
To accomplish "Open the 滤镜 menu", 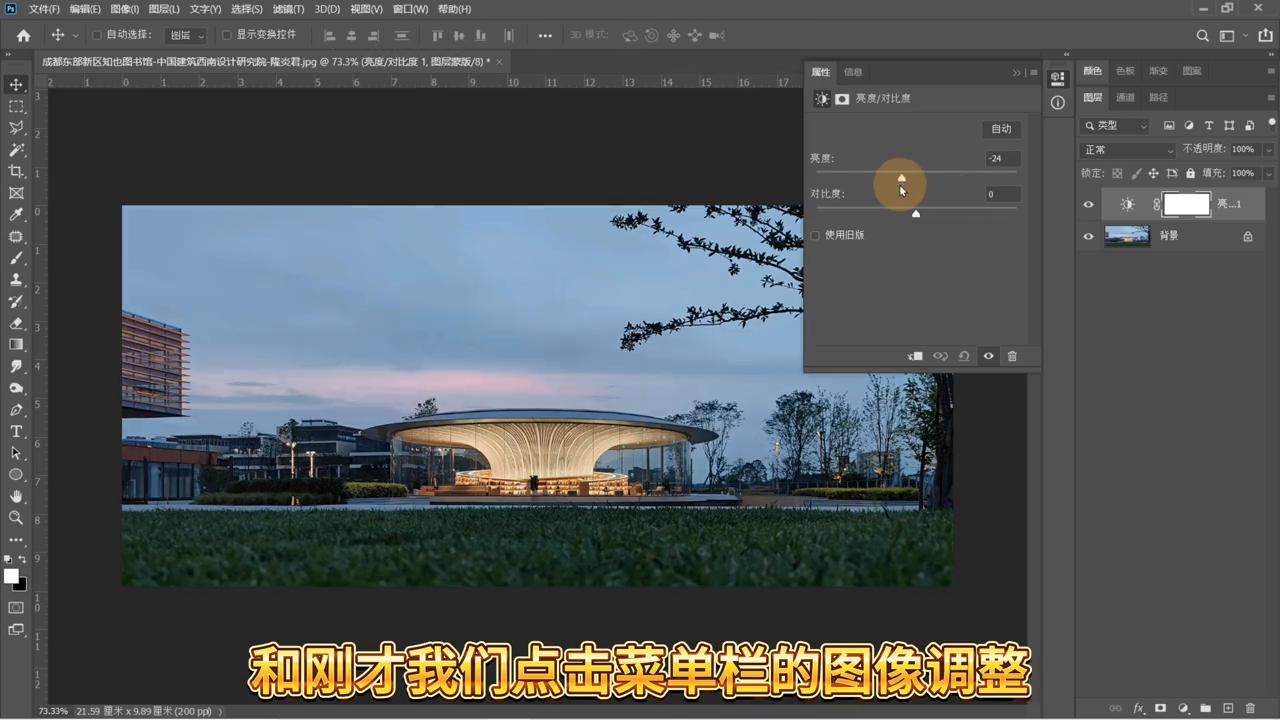I will click(286, 9).
